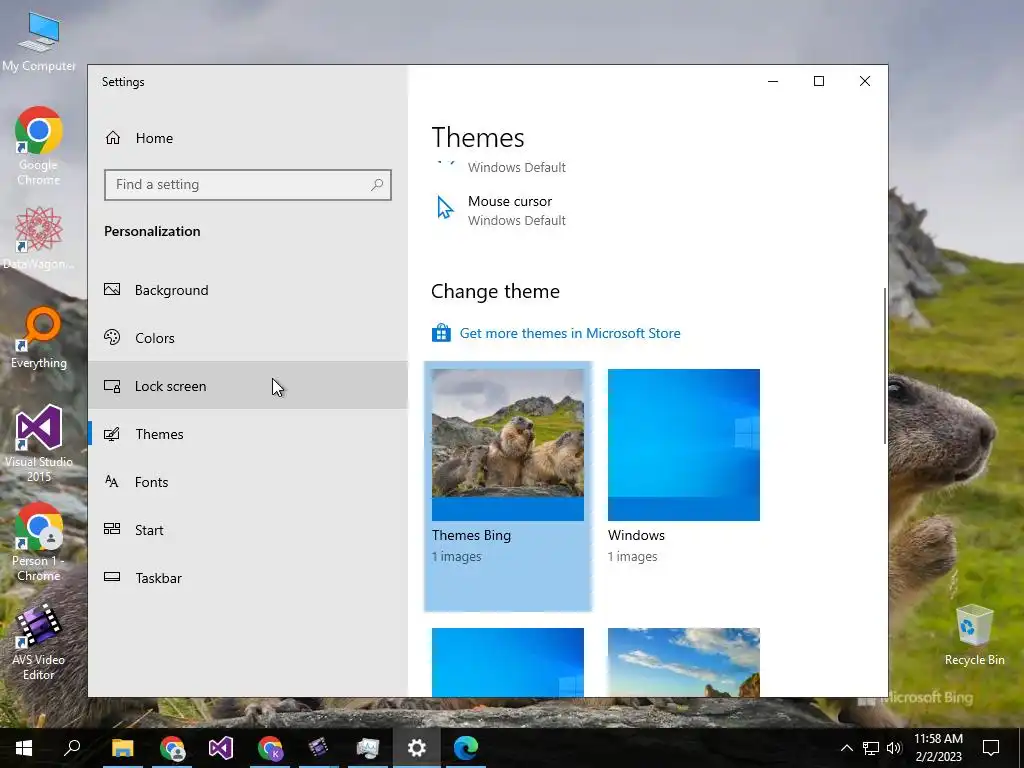Maximize the Settings window
The image size is (1024, 768).
click(819, 81)
